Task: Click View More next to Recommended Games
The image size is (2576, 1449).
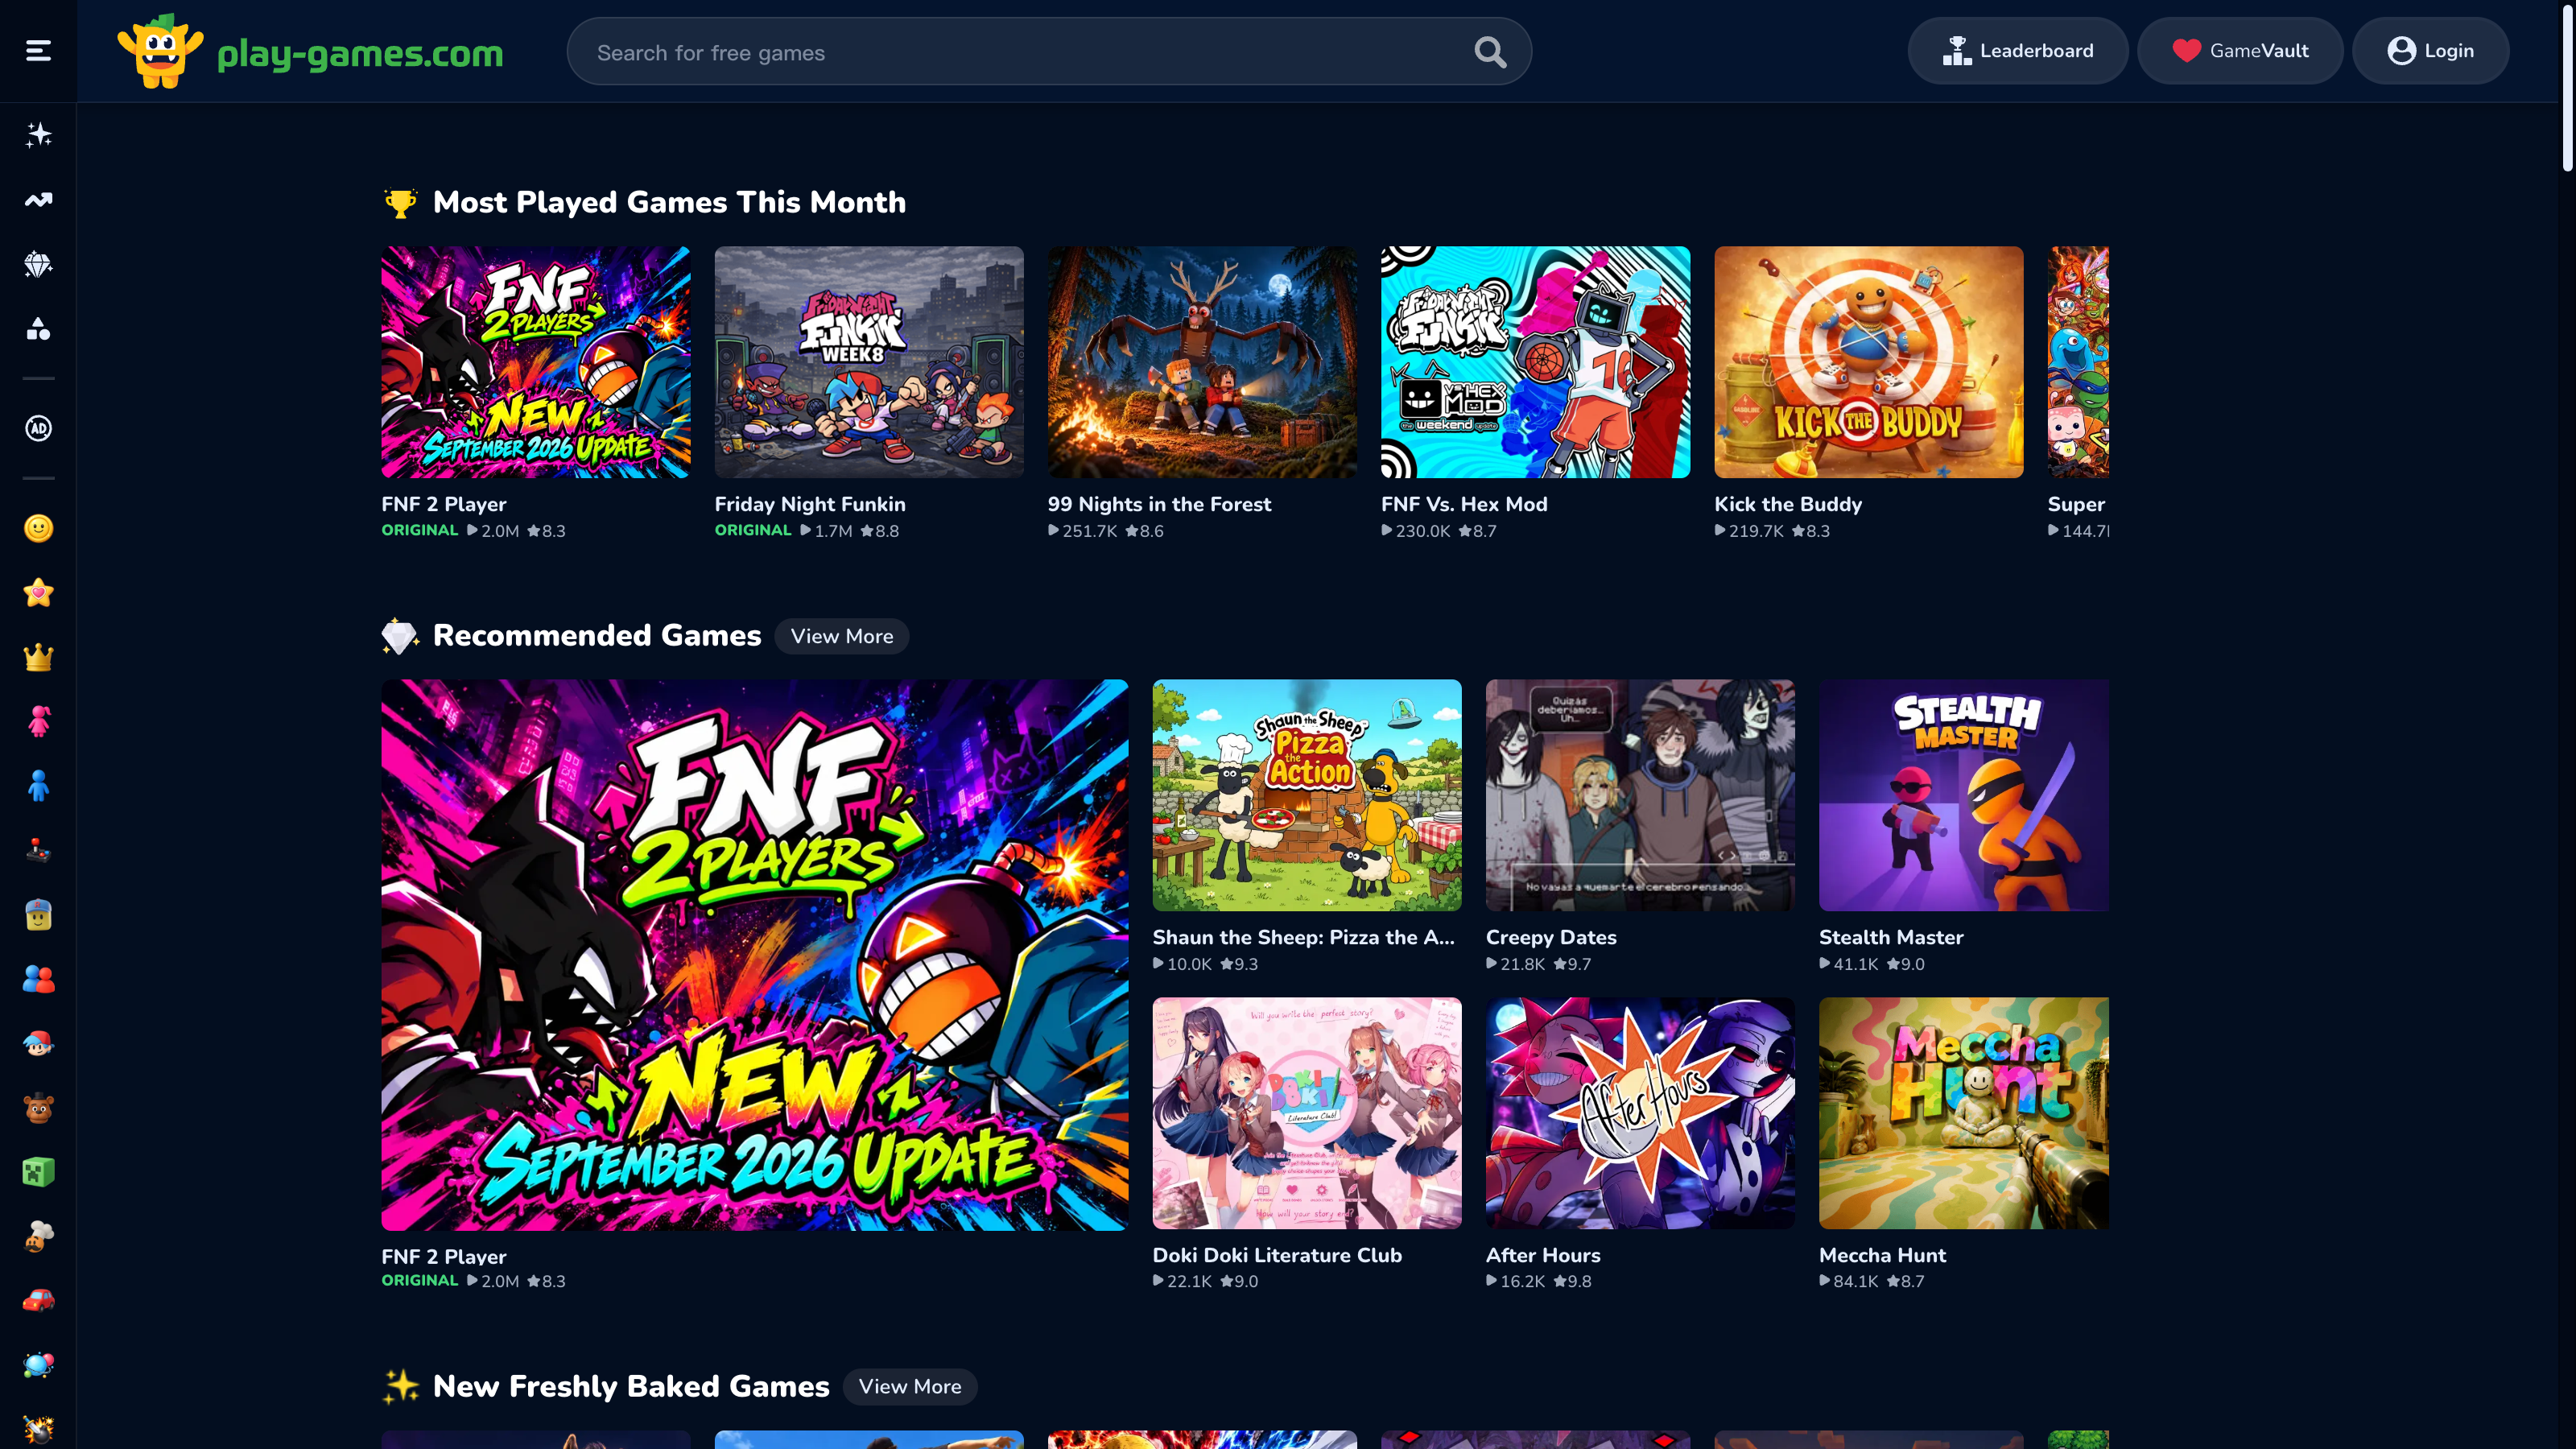Action: [842, 636]
